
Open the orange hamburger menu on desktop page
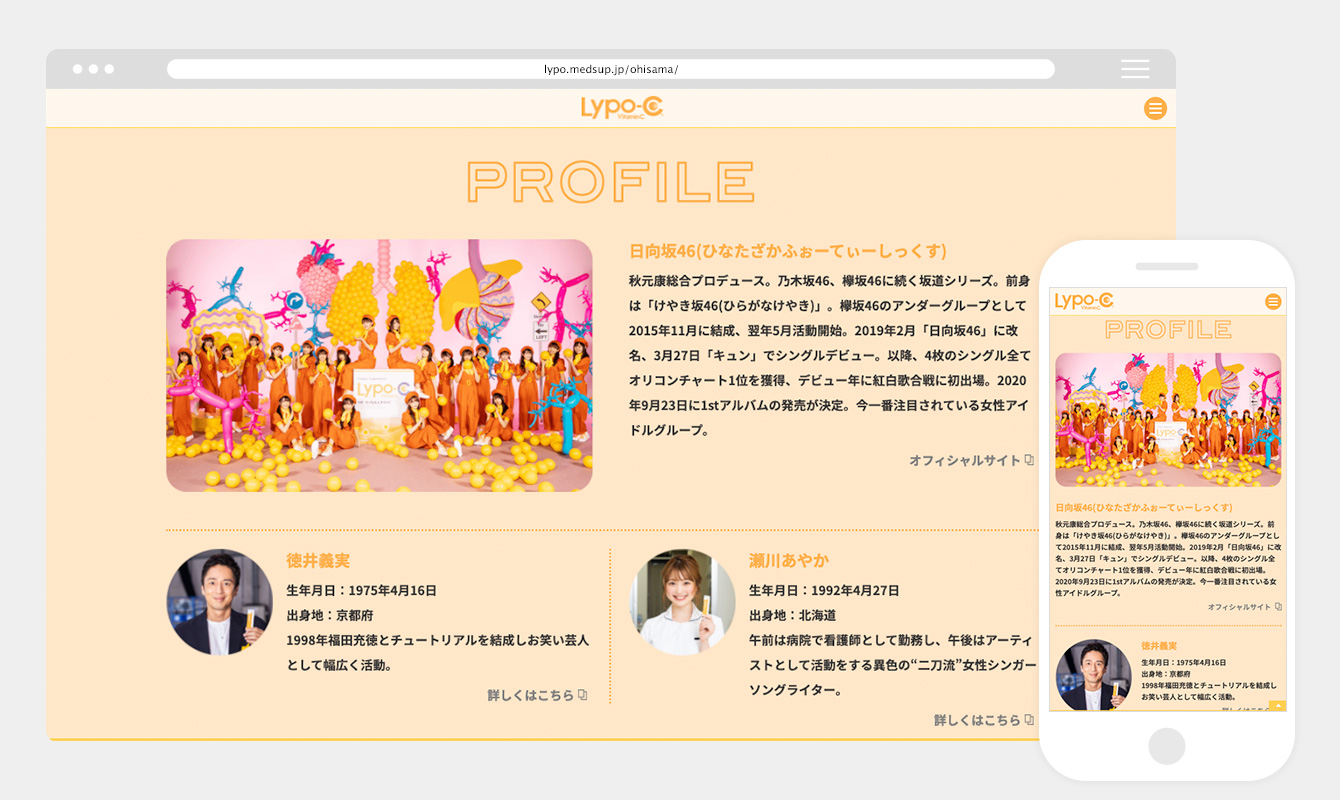point(1155,108)
